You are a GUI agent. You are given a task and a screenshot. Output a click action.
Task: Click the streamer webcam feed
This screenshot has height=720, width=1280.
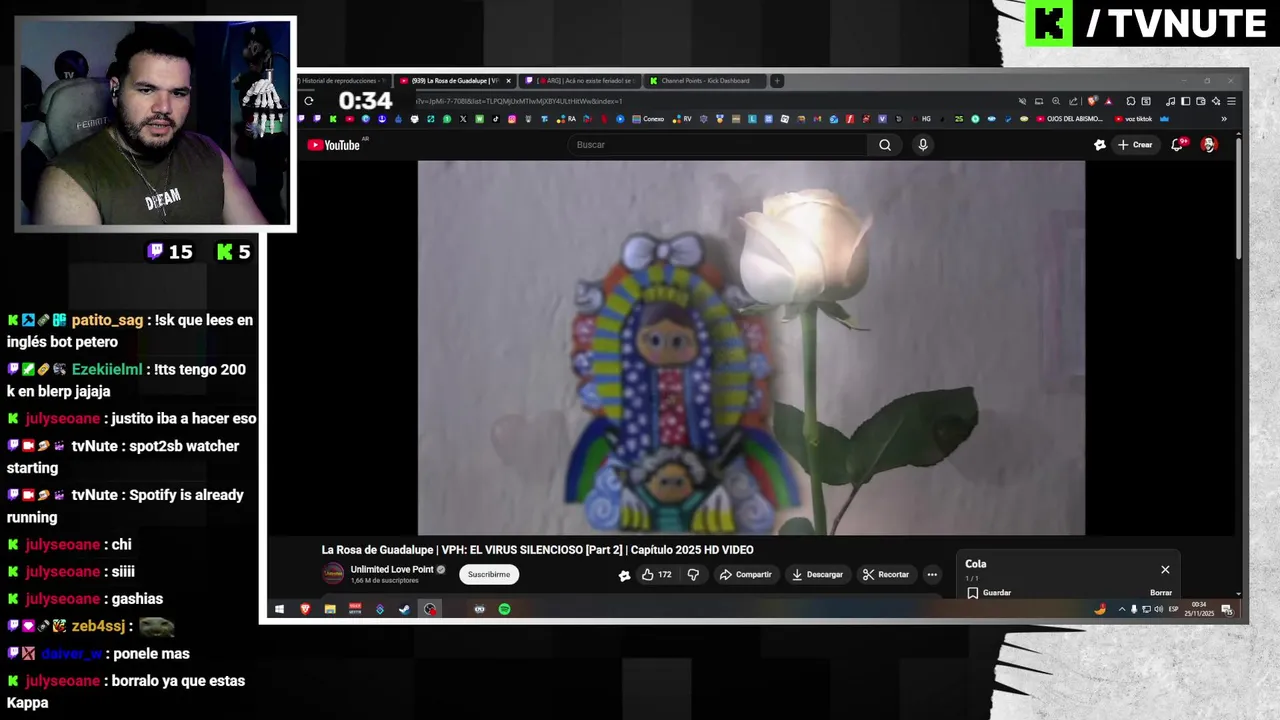pos(155,124)
